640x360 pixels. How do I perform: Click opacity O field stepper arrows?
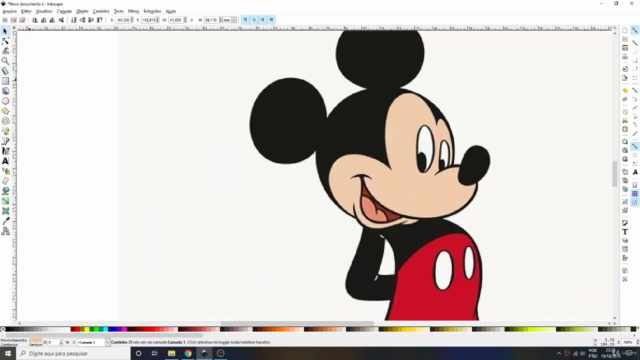tap(61, 342)
